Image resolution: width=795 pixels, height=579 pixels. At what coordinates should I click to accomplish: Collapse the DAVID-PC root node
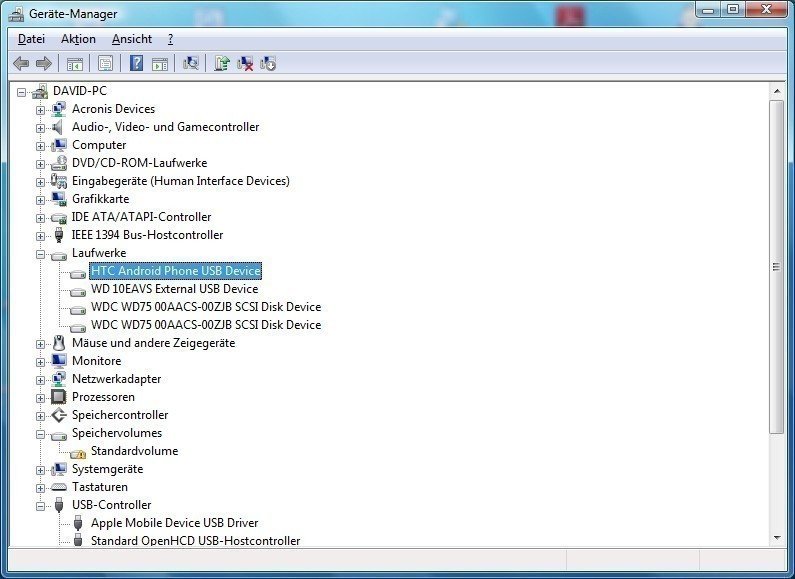pos(21,92)
